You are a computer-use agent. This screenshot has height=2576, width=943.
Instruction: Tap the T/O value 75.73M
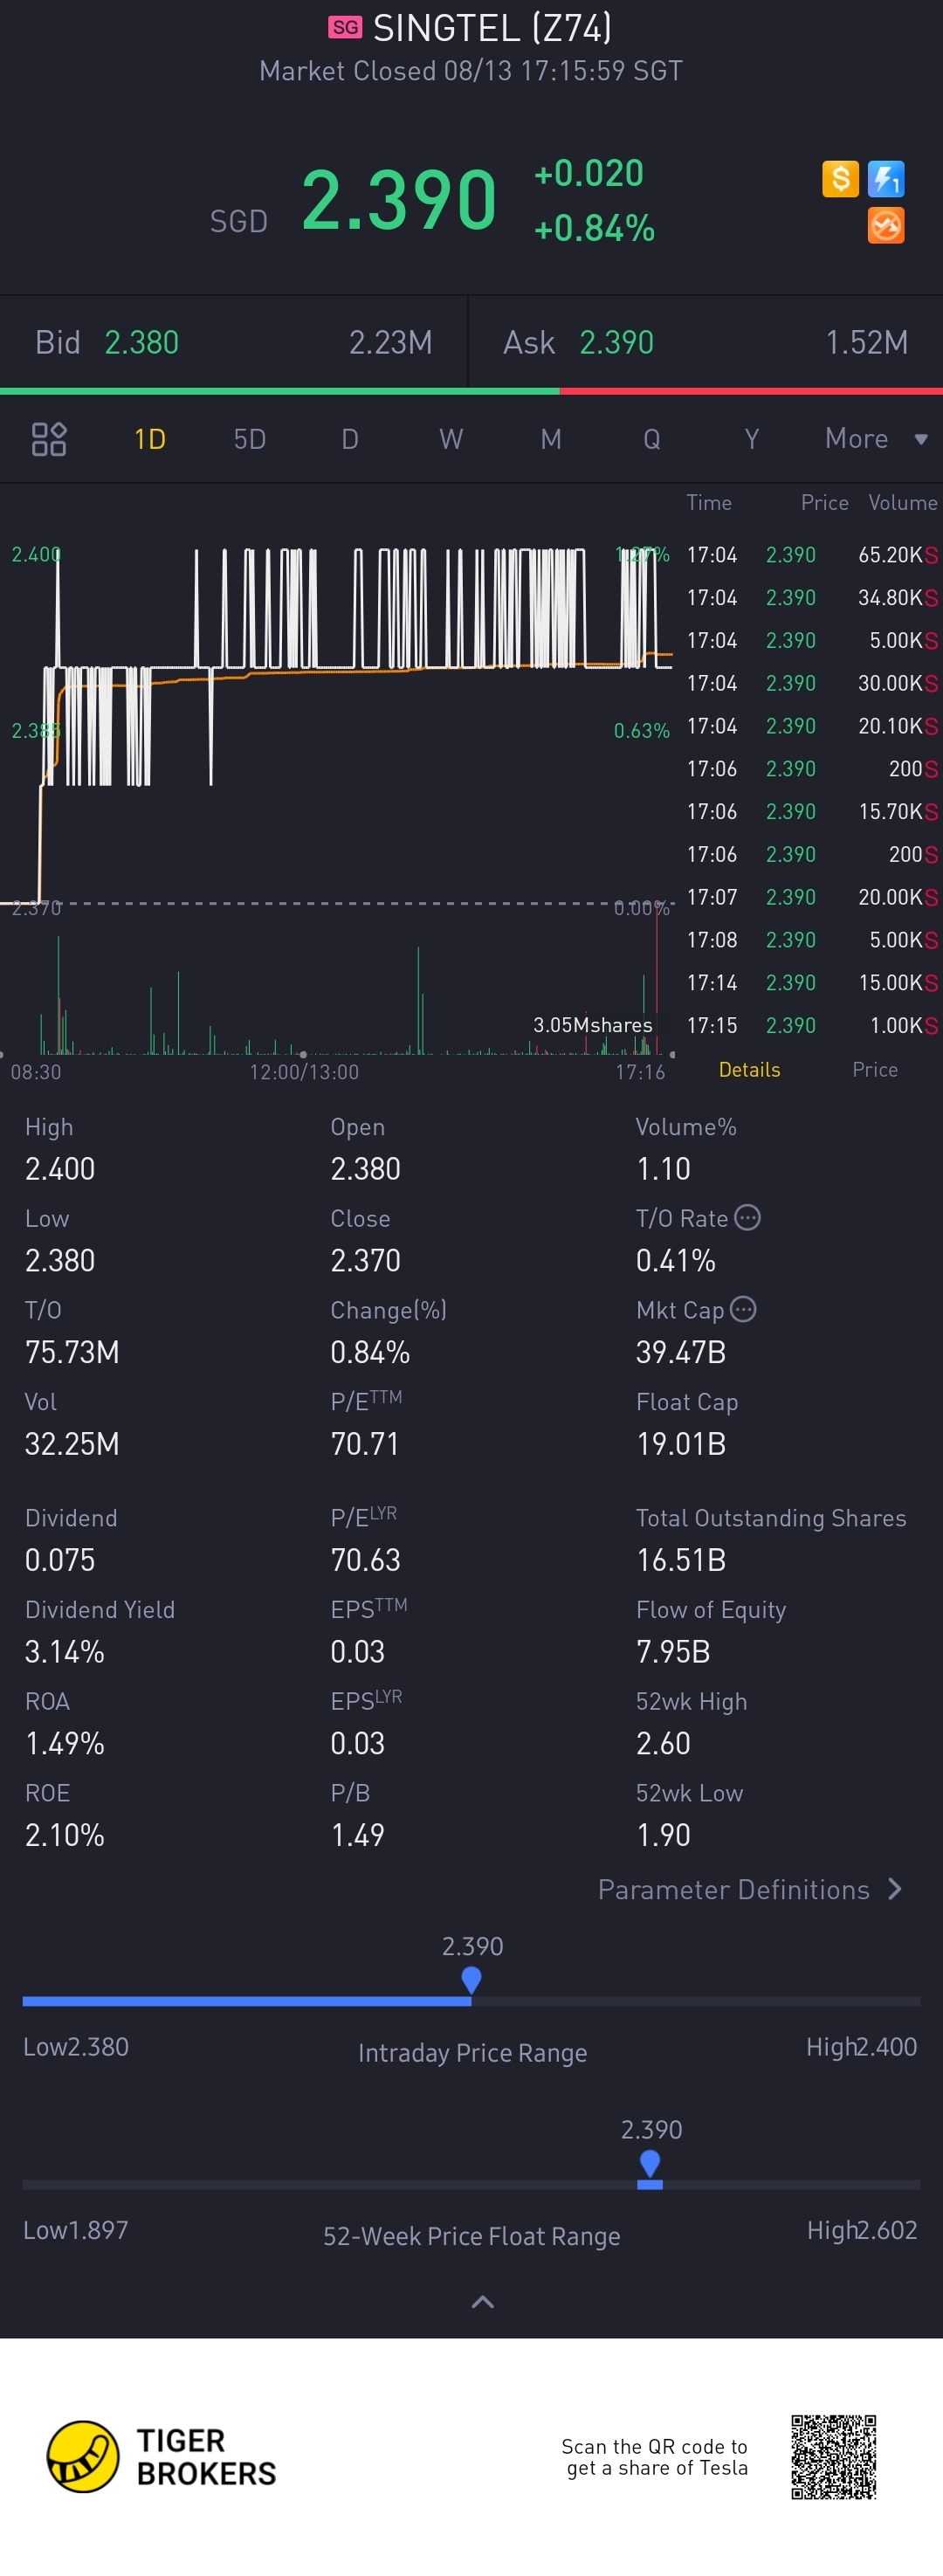(x=72, y=1352)
